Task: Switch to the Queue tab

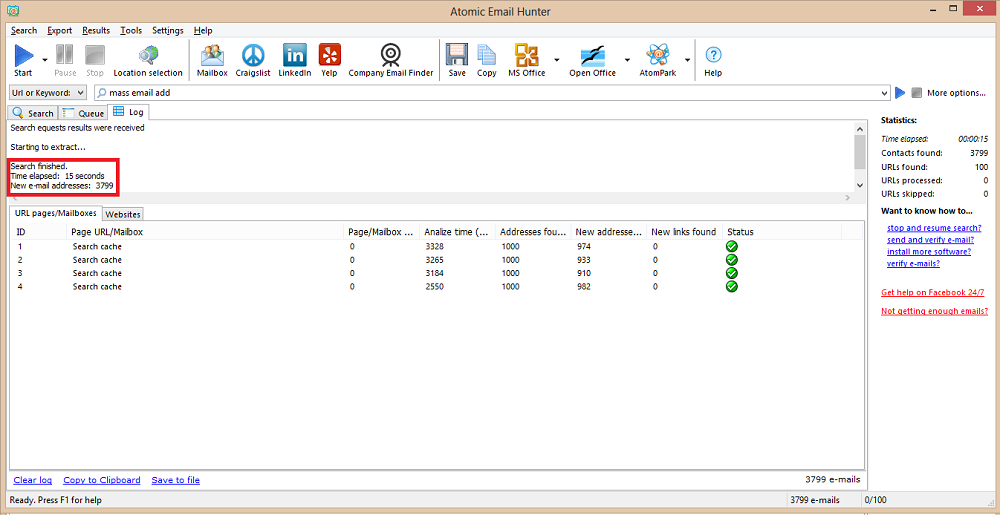Action: point(83,113)
